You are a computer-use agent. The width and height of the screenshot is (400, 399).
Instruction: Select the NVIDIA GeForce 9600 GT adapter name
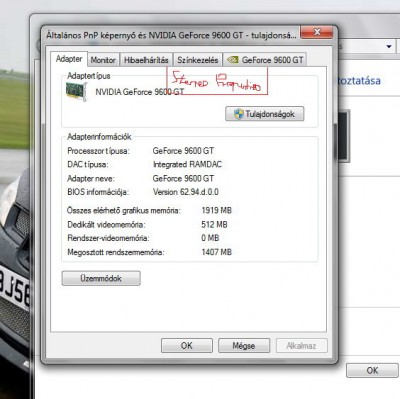pyautogui.click(x=140, y=92)
